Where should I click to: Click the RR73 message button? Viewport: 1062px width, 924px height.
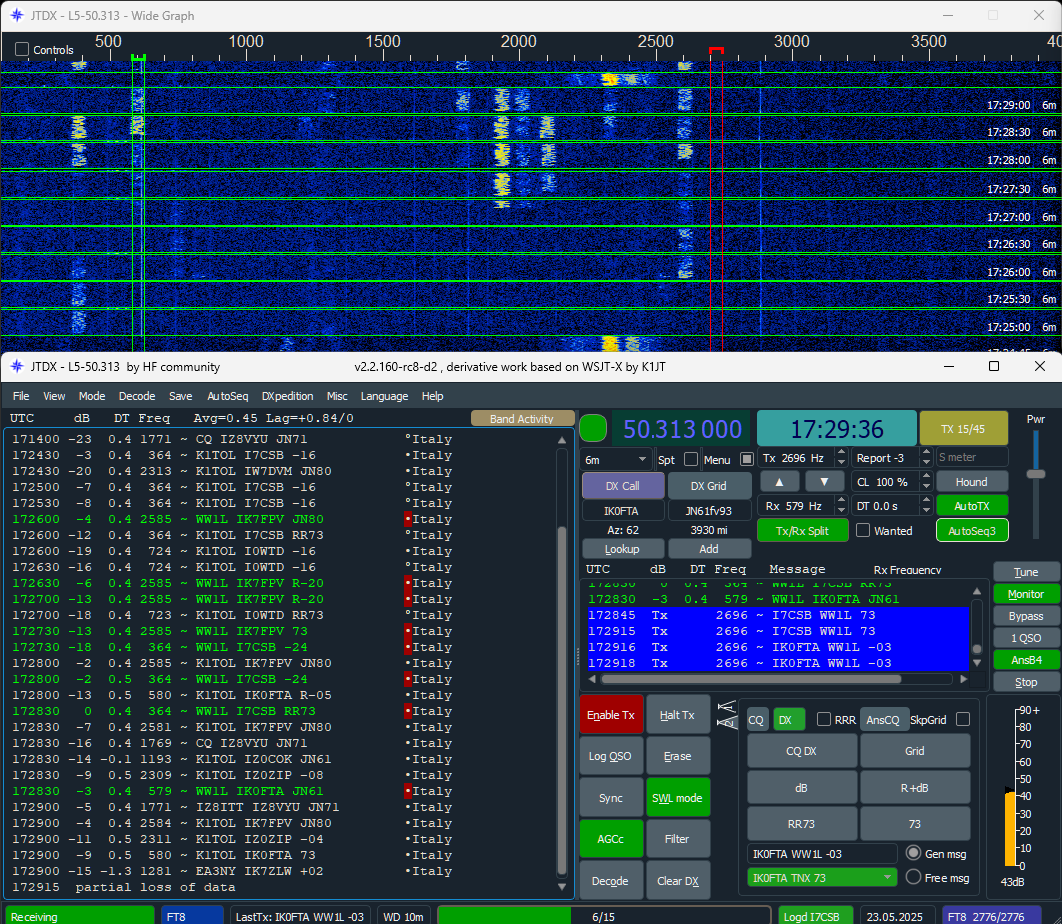coord(801,824)
